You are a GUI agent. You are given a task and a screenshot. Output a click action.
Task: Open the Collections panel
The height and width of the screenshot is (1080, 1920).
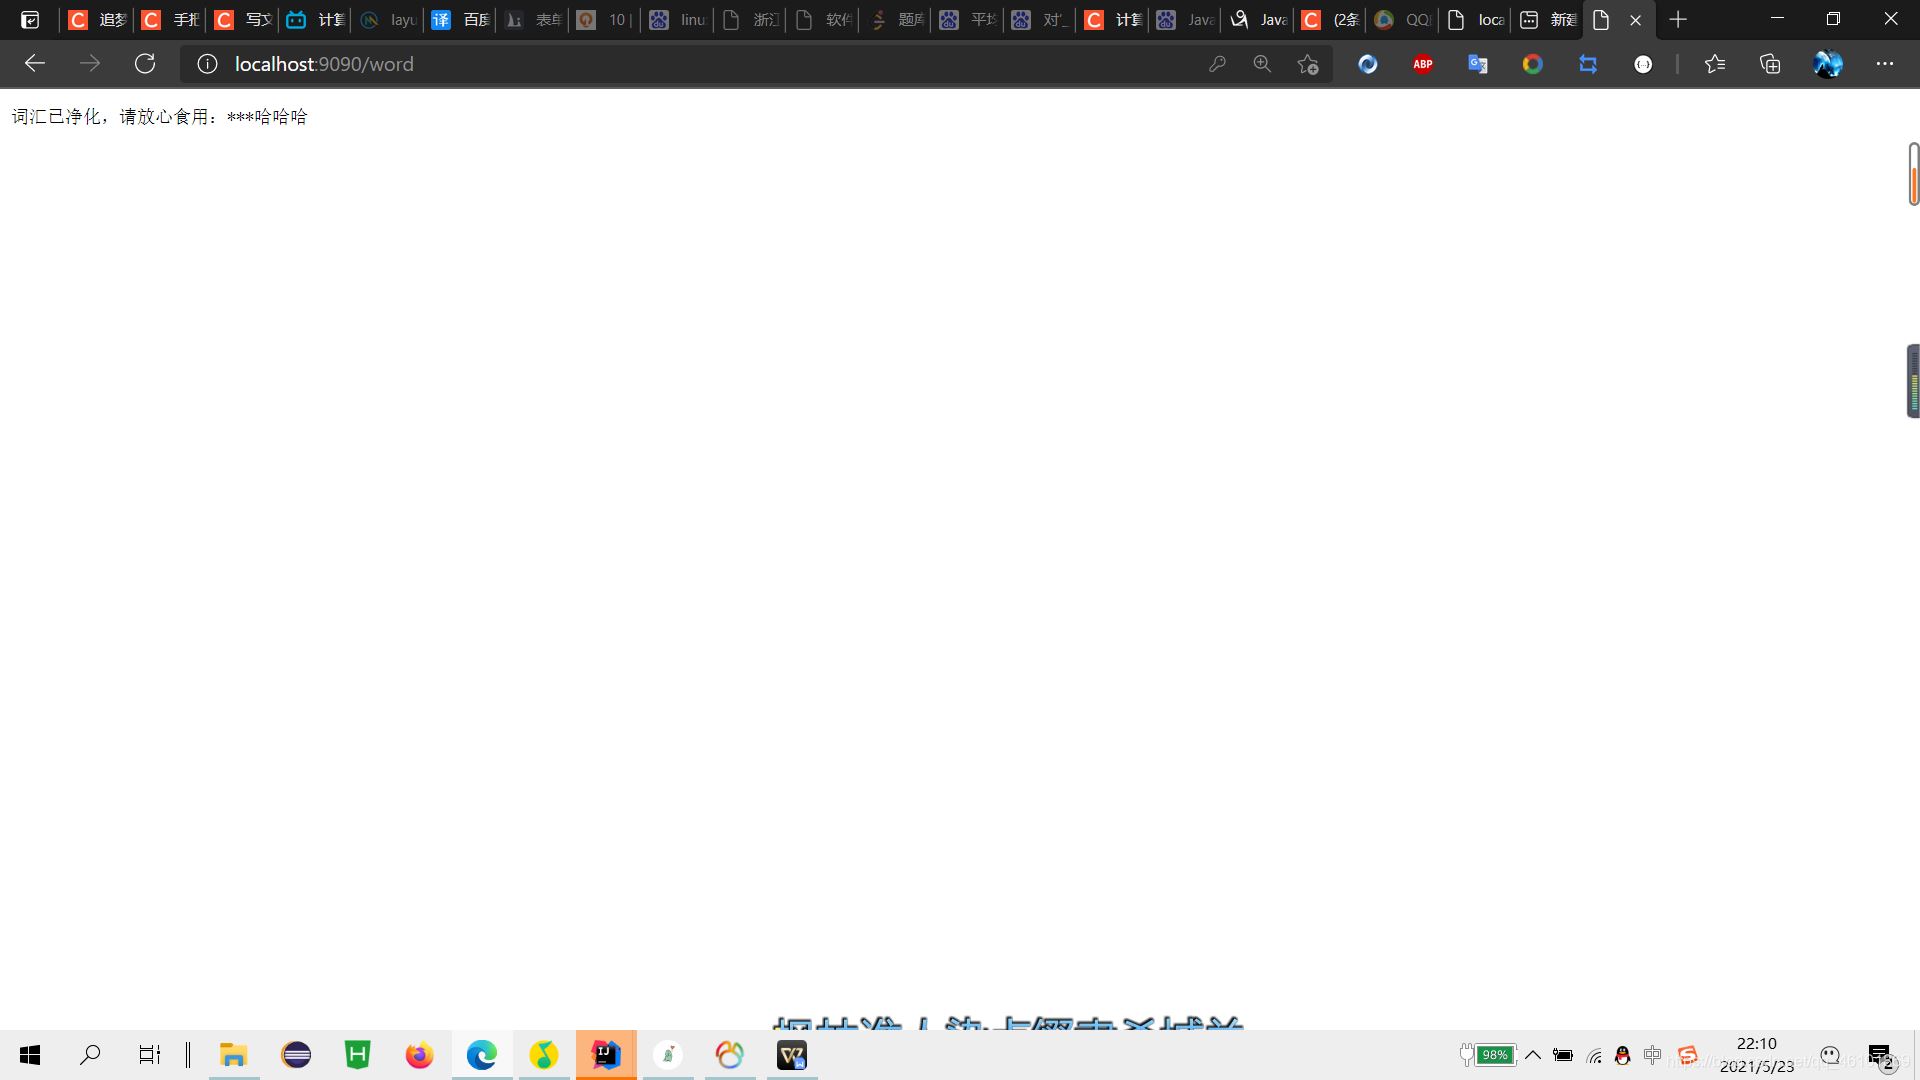1770,64
